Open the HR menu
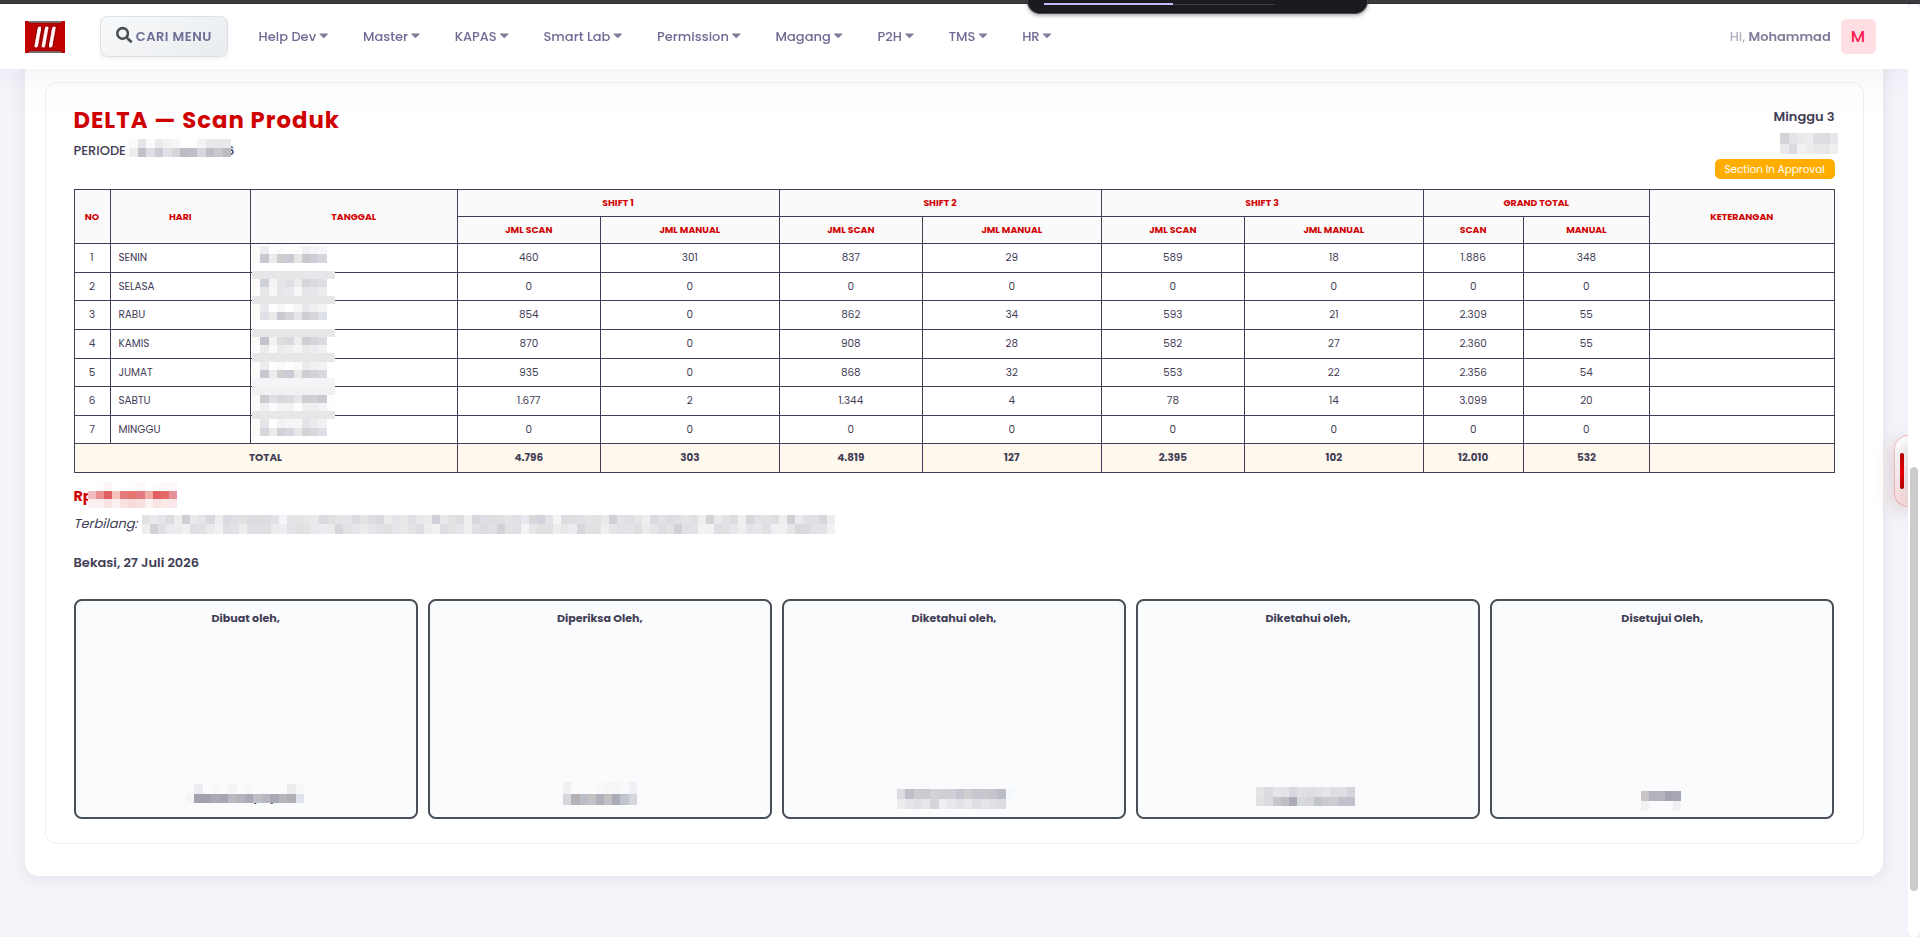1920x937 pixels. pyautogui.click(x=1036, y=36)
